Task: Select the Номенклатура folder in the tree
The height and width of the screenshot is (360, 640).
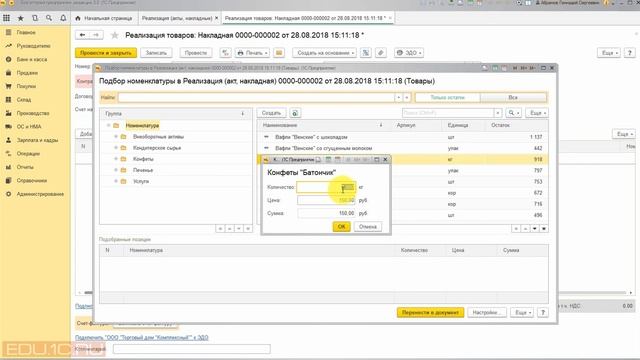Action: (142, 125)
